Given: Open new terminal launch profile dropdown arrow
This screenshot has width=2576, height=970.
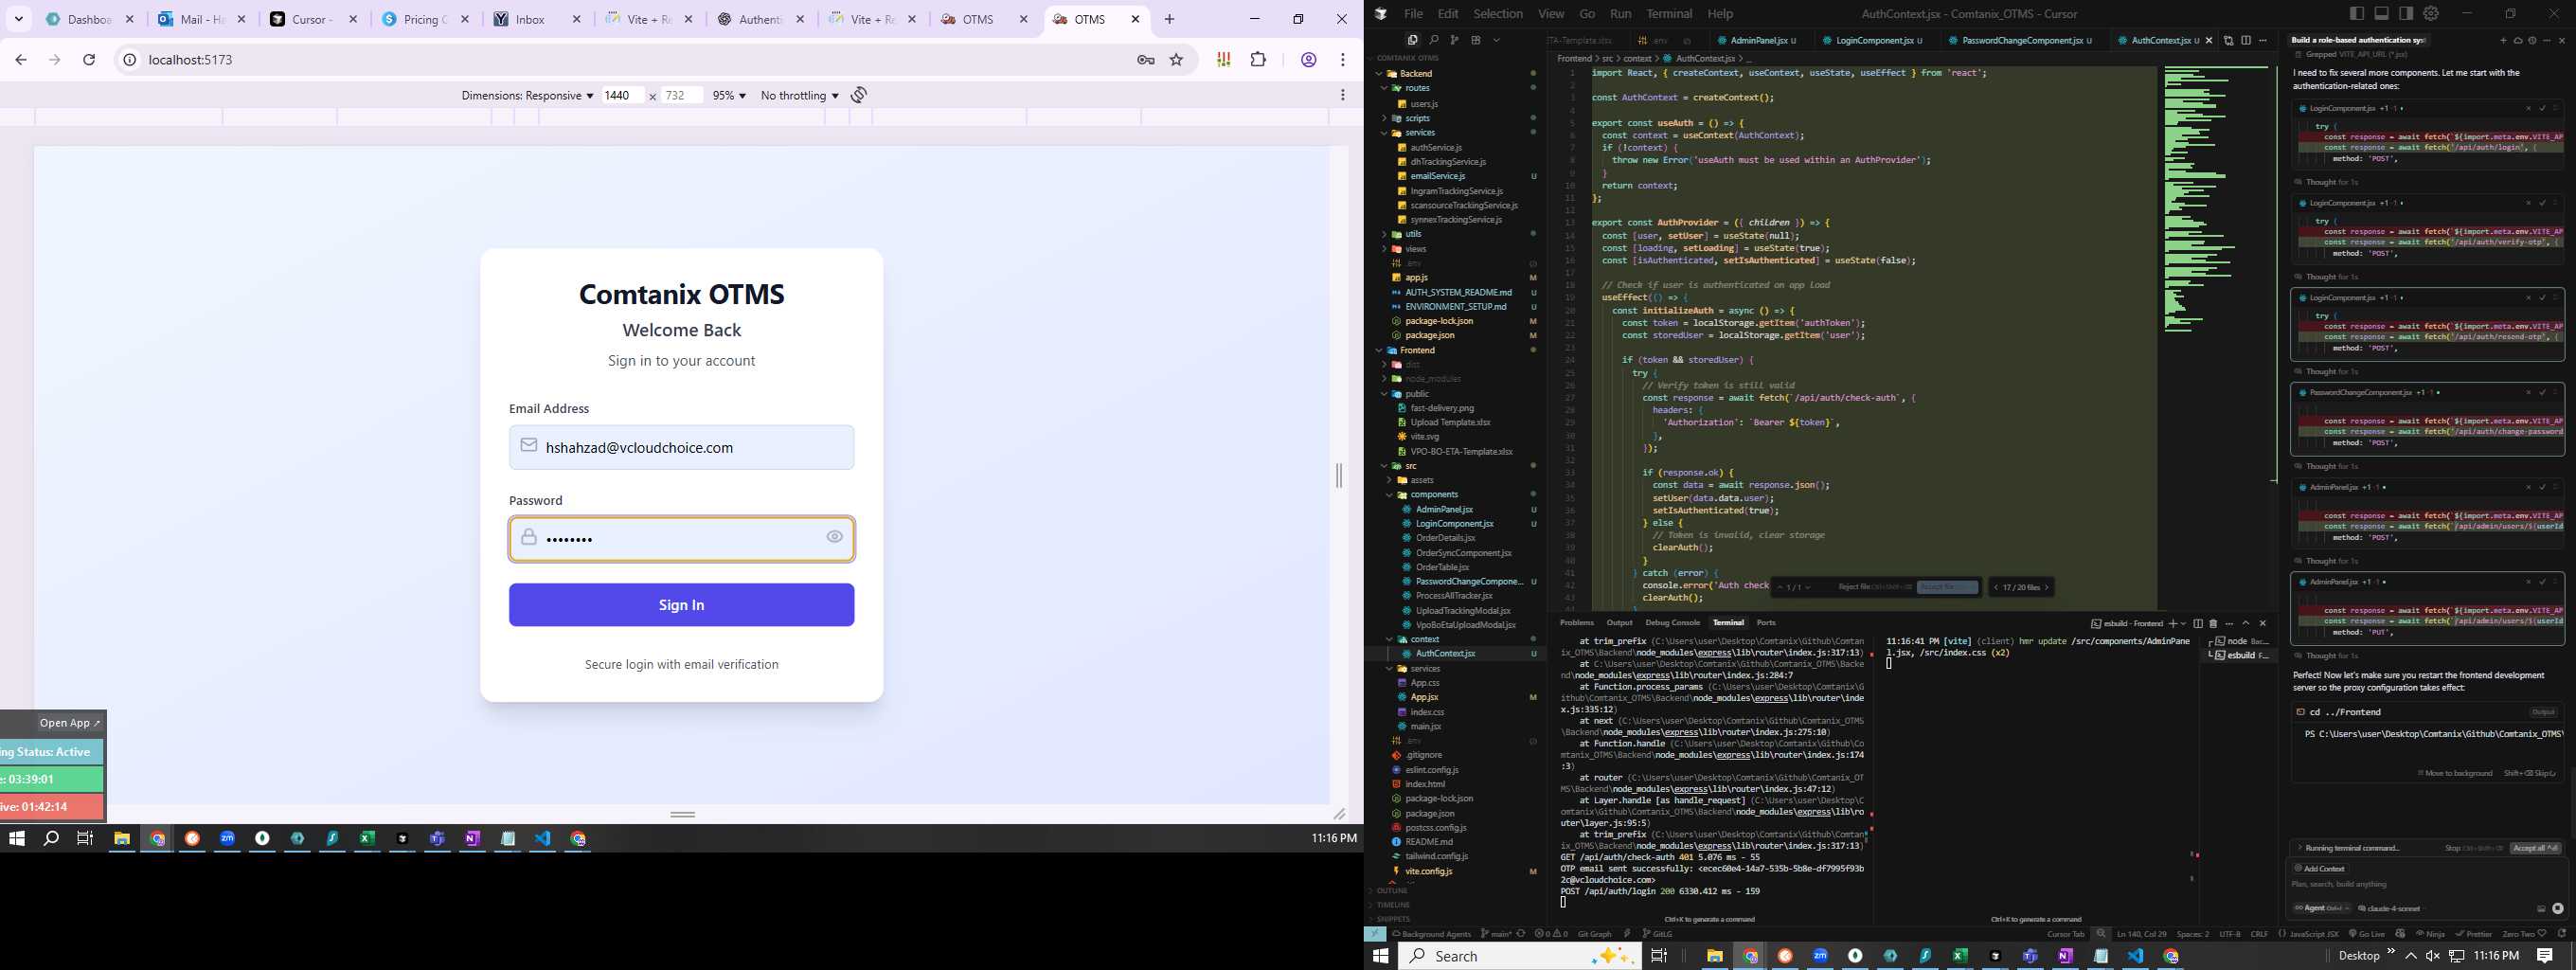Looking at the screenshot, I should coord(2183,623).
